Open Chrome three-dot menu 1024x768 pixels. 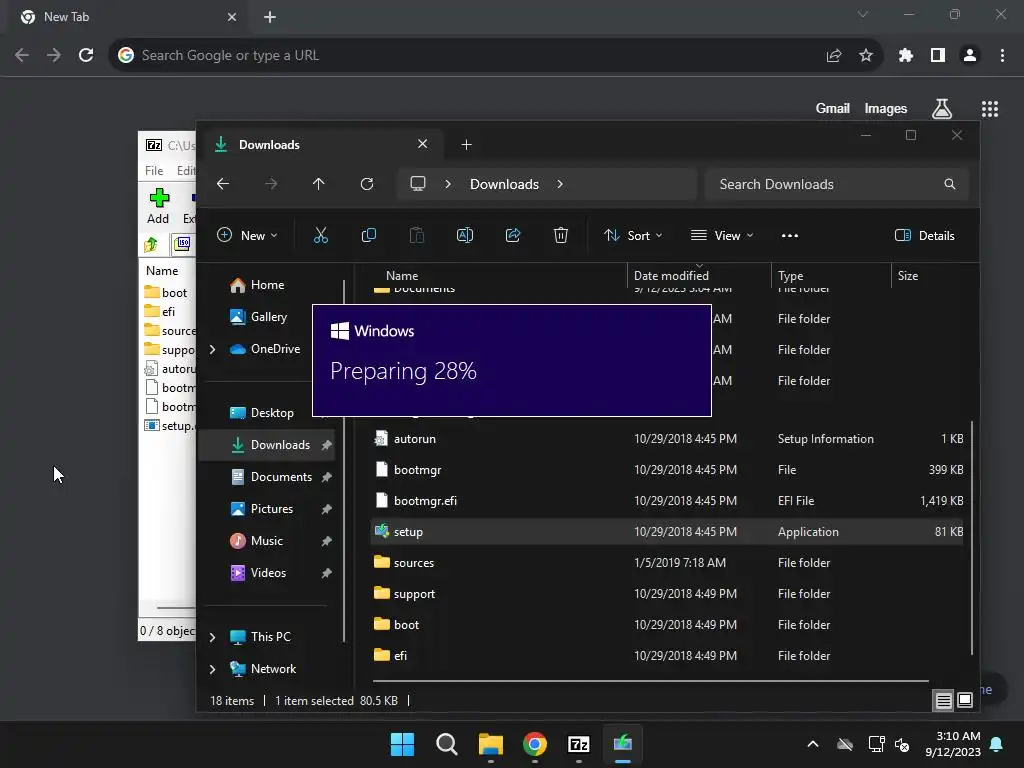(1002, 56)
